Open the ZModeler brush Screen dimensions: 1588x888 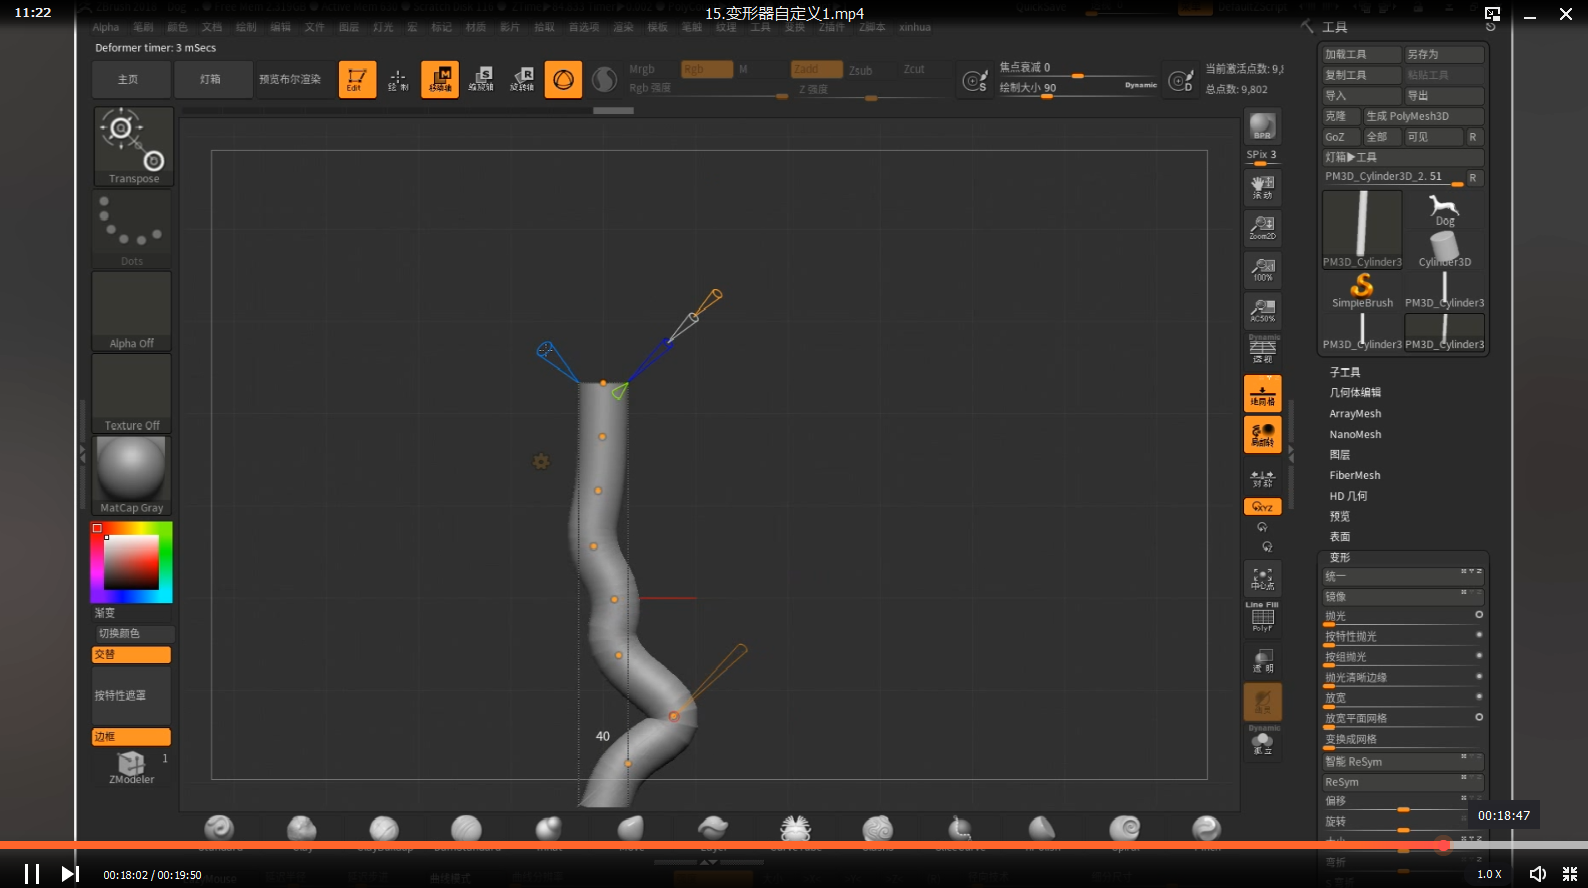coord(132,767)
